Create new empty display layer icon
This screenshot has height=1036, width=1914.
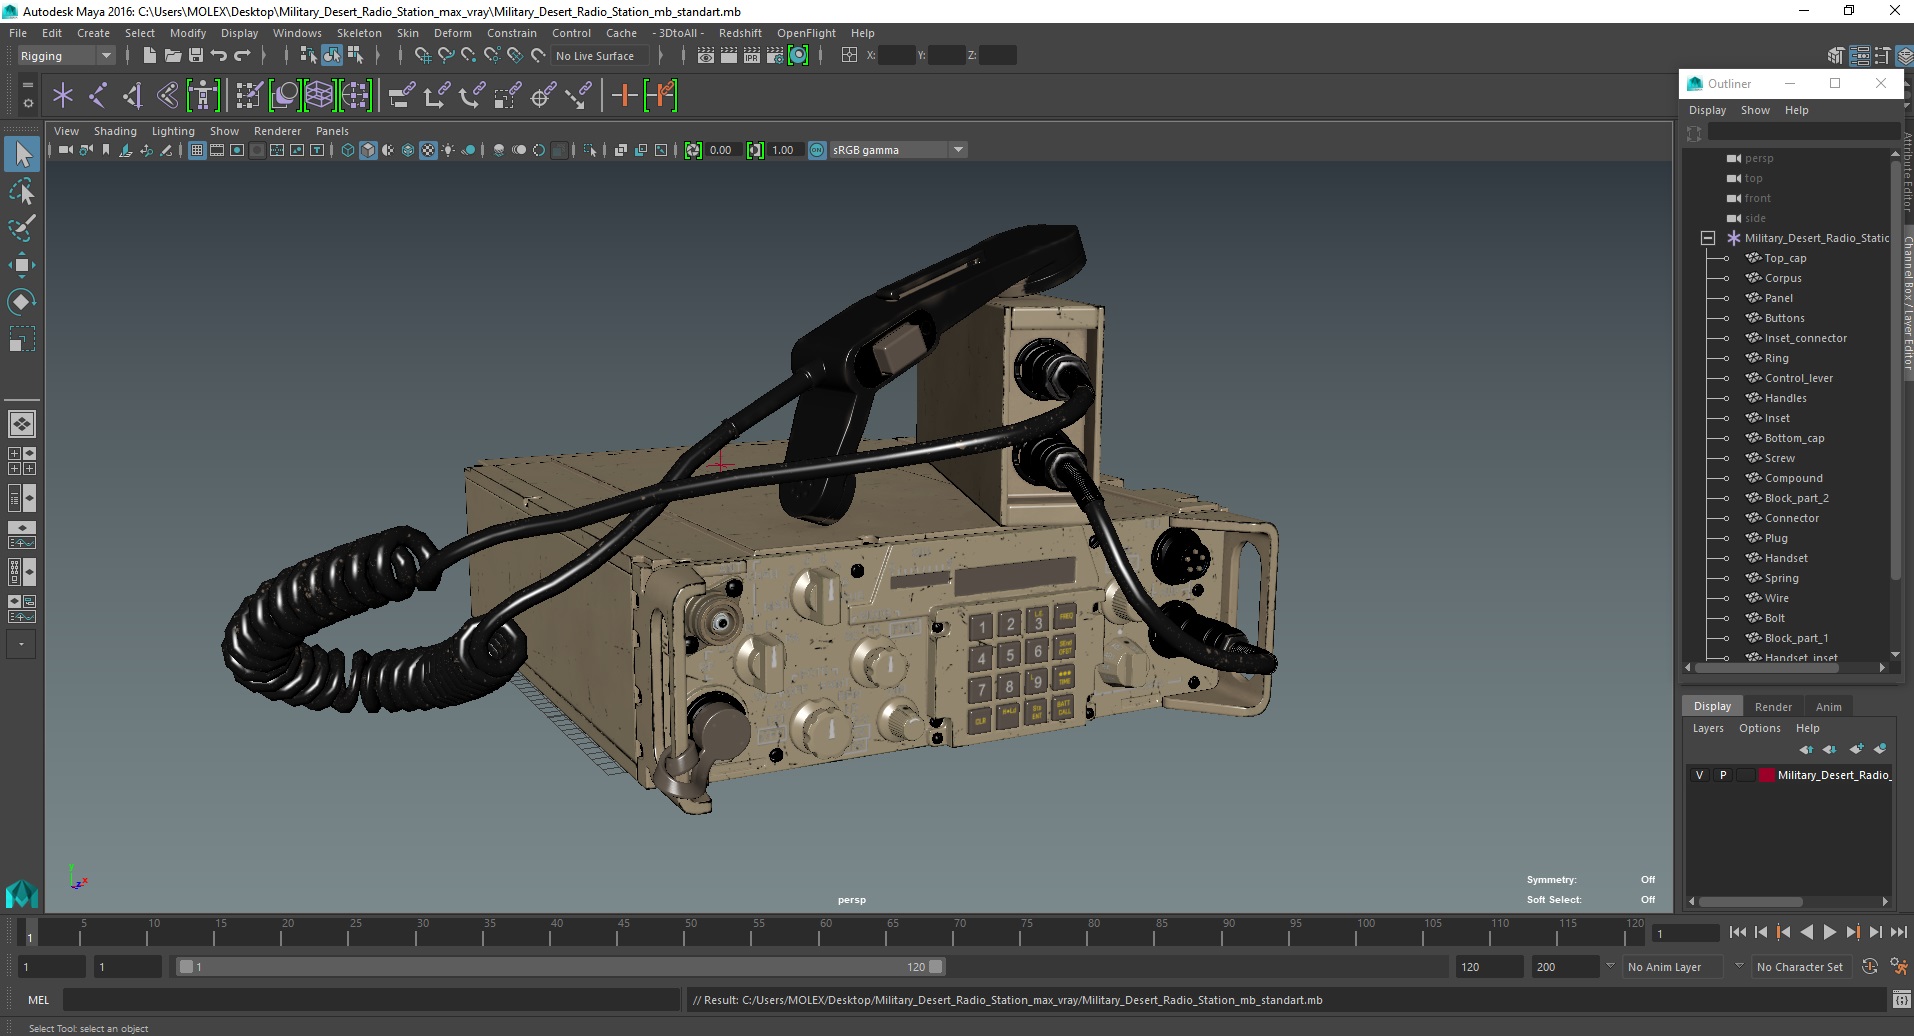click(1857, 749)
